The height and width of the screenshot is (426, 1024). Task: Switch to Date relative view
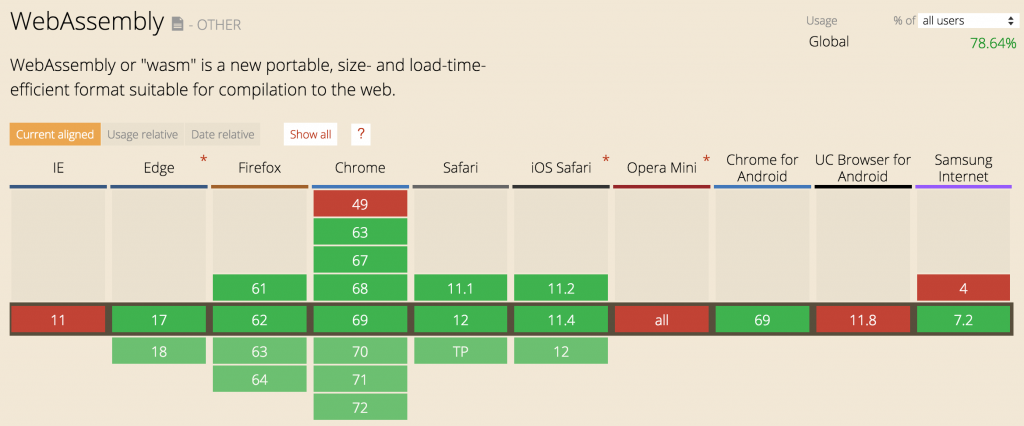click(x=223, y=134)
